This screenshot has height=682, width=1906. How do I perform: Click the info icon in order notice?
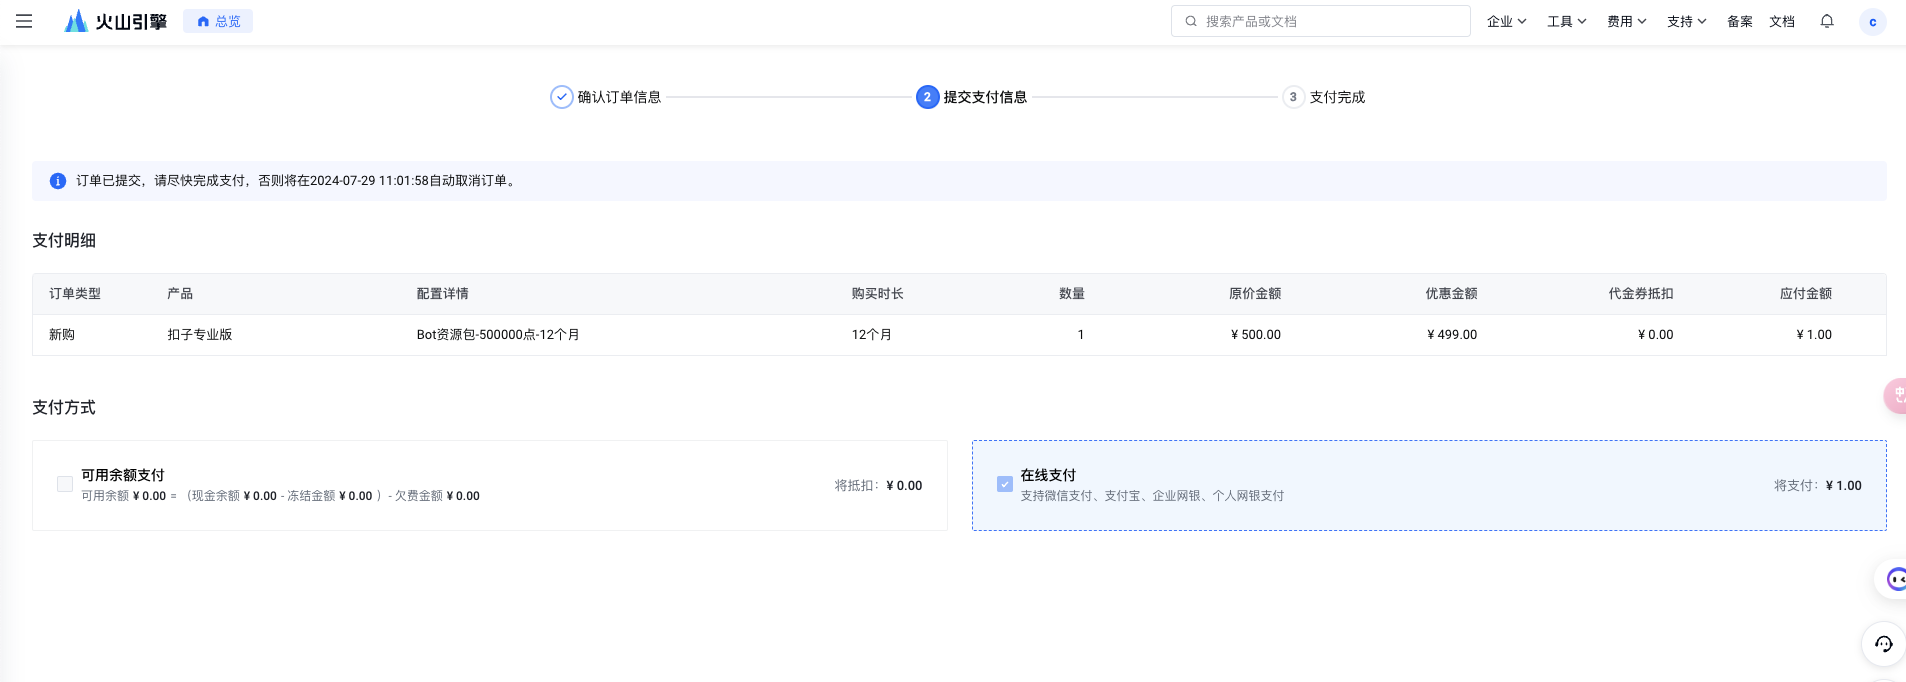pyautogui.click(x=58, y=181)
